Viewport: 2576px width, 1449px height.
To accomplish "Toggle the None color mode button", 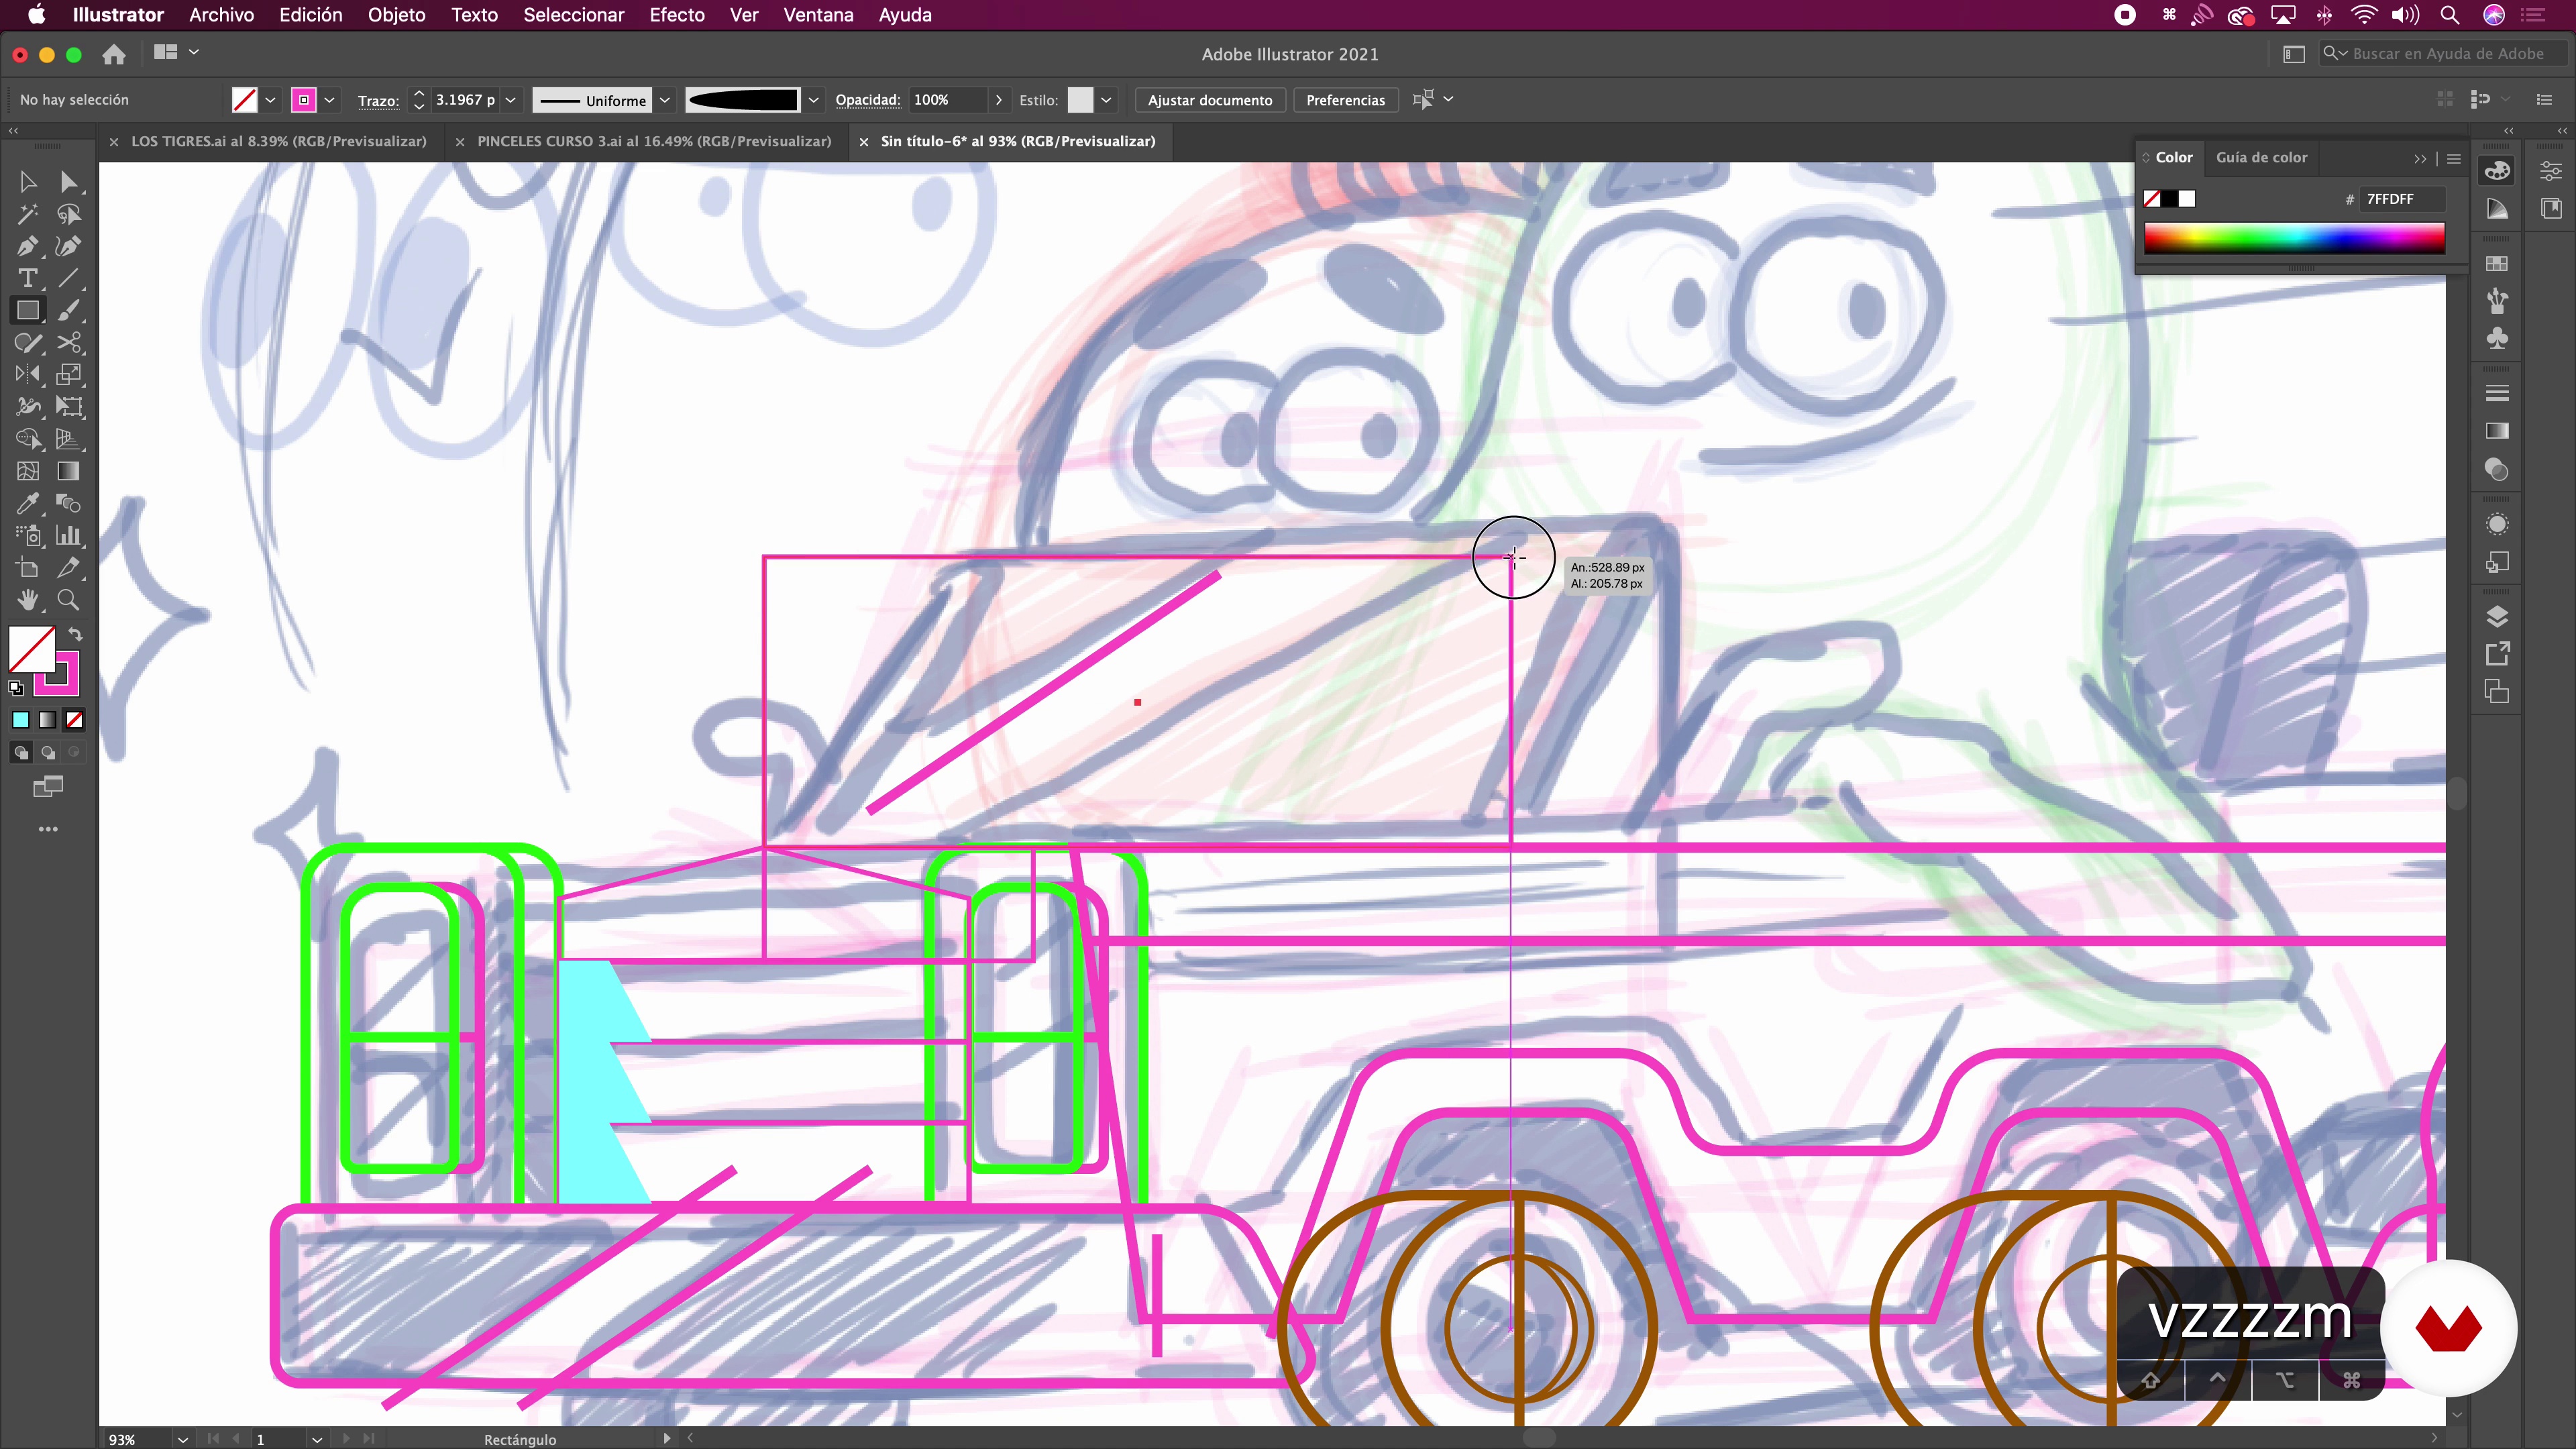I will click(x=74, y=720).
